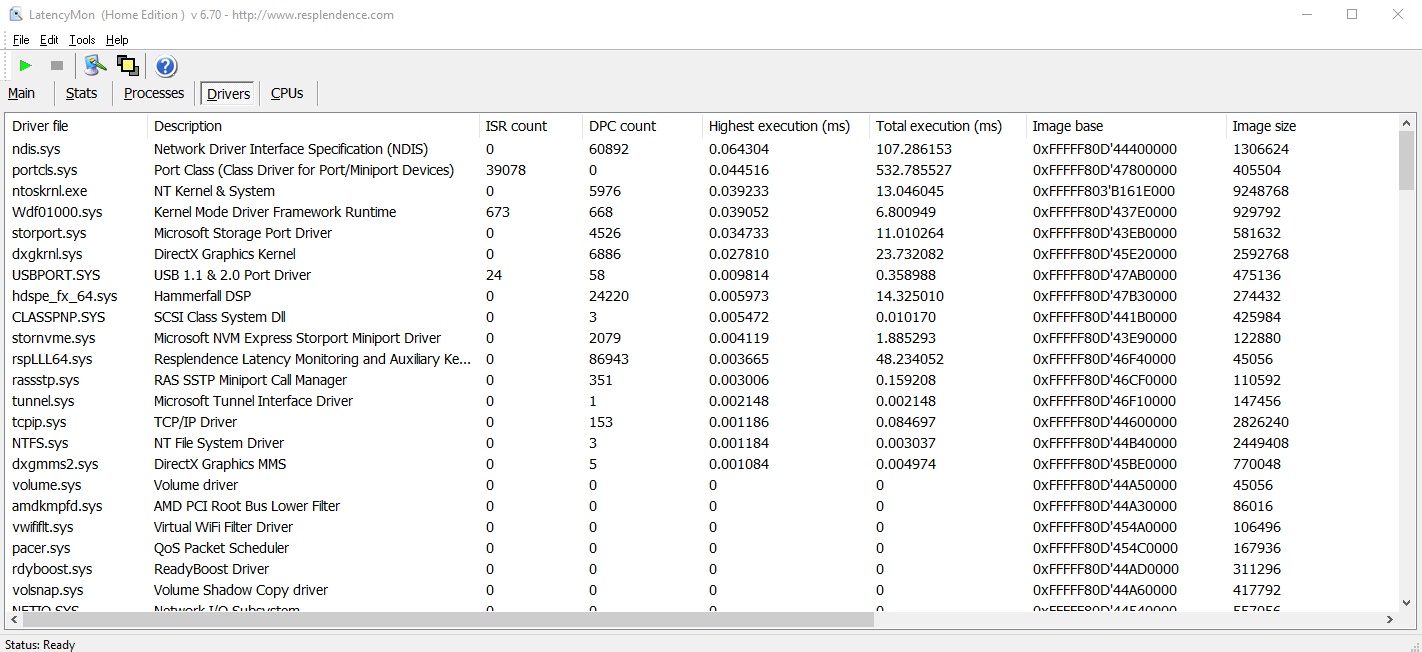Click the yellow overlapping-windows toolbar icon
The height and width of the screenshot is (652, 1422).
(127, 66)
